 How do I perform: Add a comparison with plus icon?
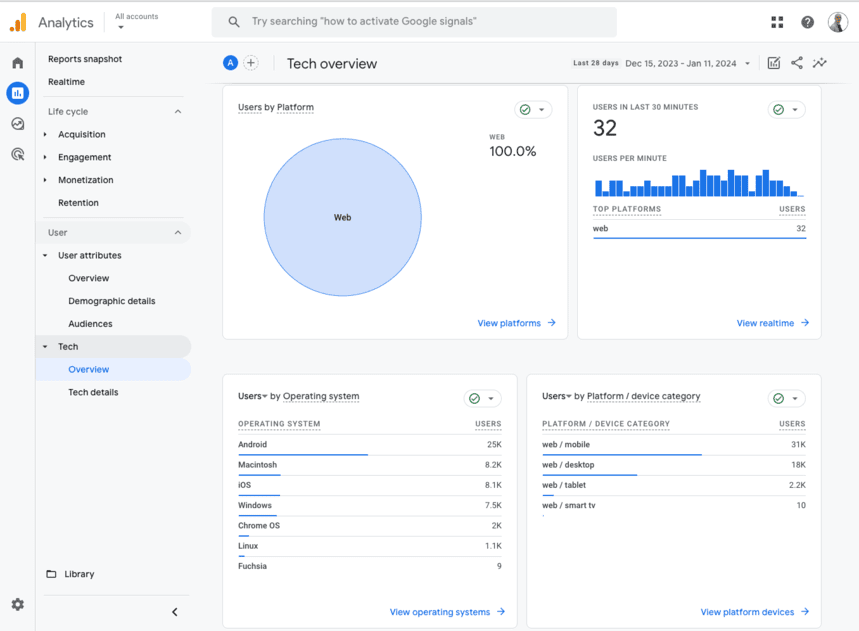point(251,63)
